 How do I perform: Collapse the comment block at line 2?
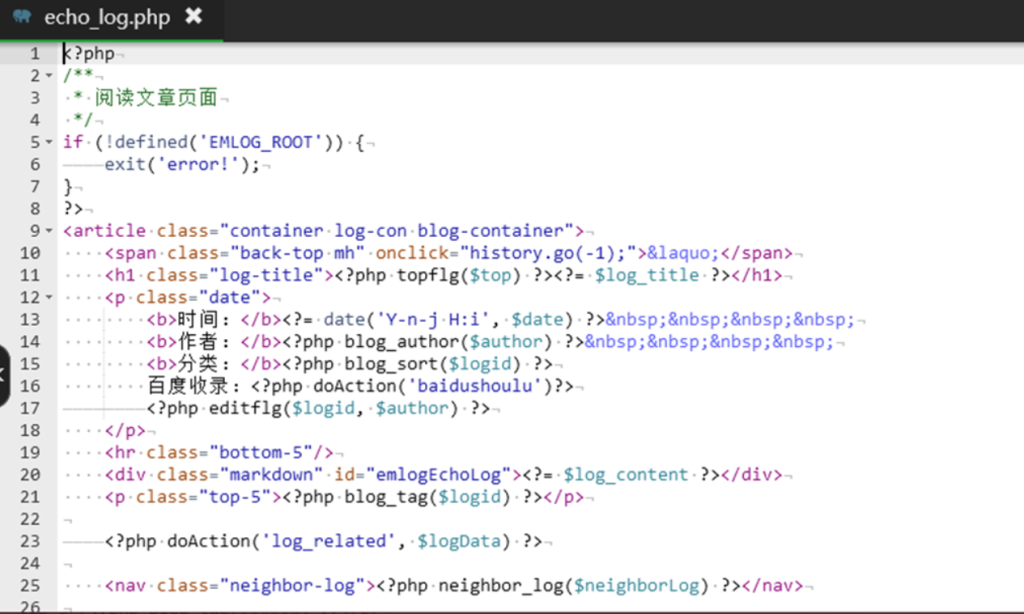point(49,76)
